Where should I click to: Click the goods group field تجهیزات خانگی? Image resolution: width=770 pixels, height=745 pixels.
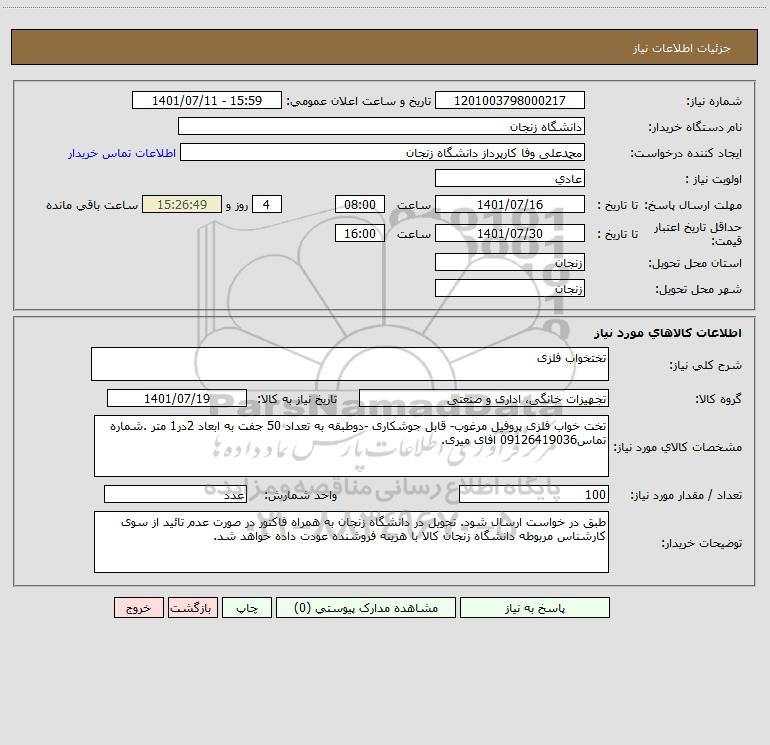(x=484, y=398)
